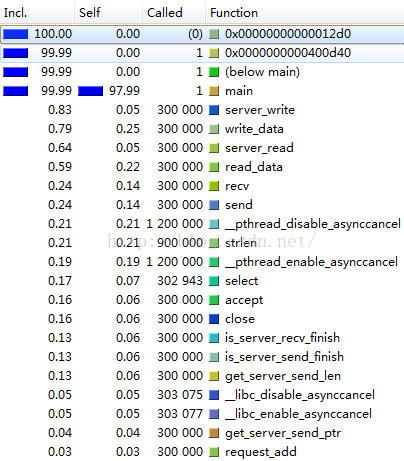Screen dimensions: 404x461
Task: Click the color square beside __libc_disable_asynccancel
Action: [x=214, y=395]
